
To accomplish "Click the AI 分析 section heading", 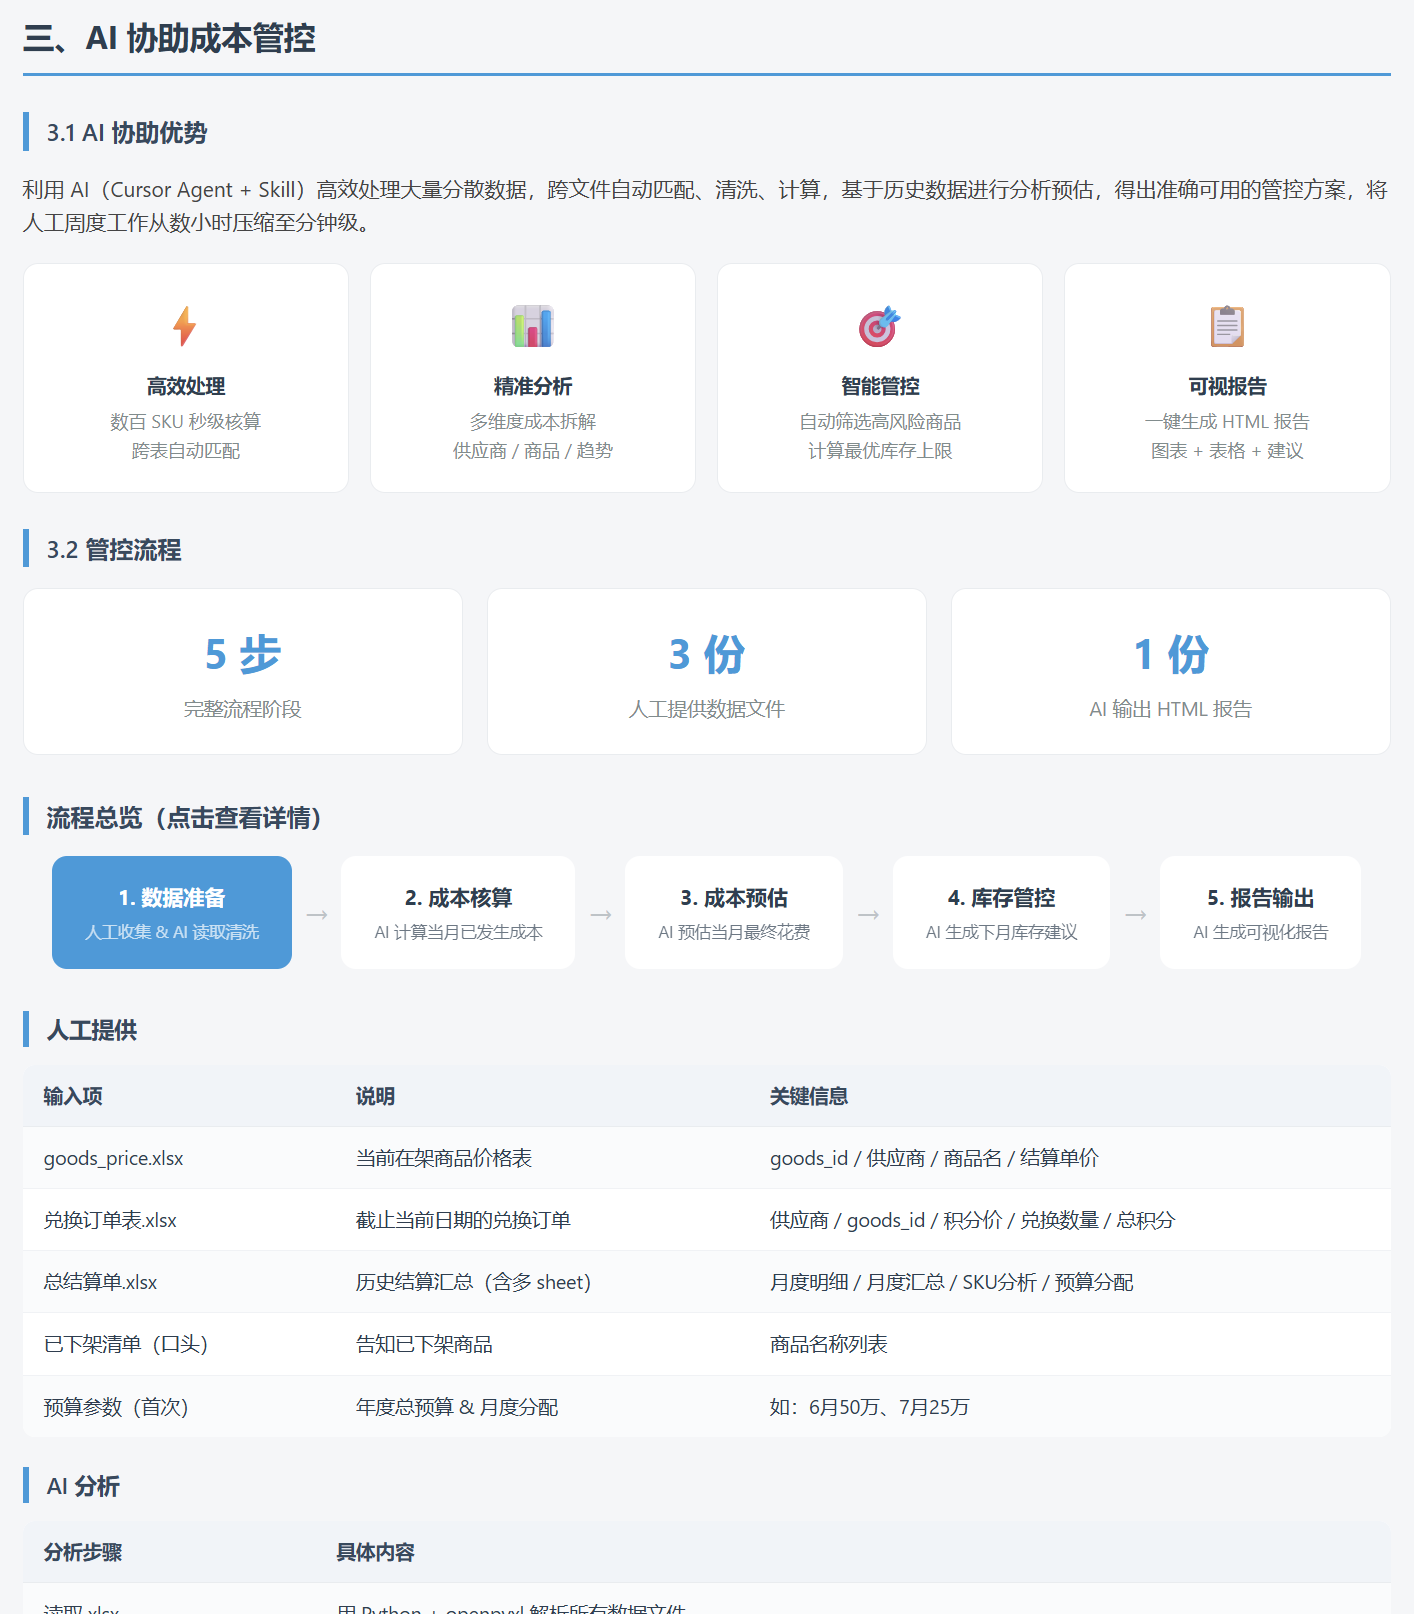I will point(83,1486).
